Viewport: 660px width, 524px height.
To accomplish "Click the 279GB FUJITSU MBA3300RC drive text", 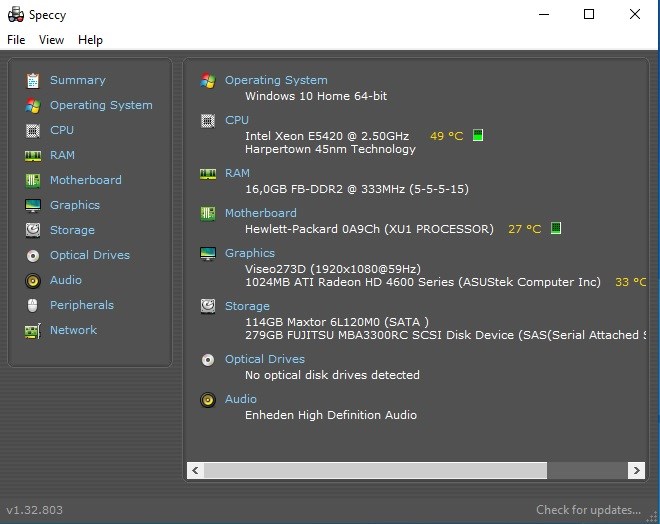I will [446, 335].
